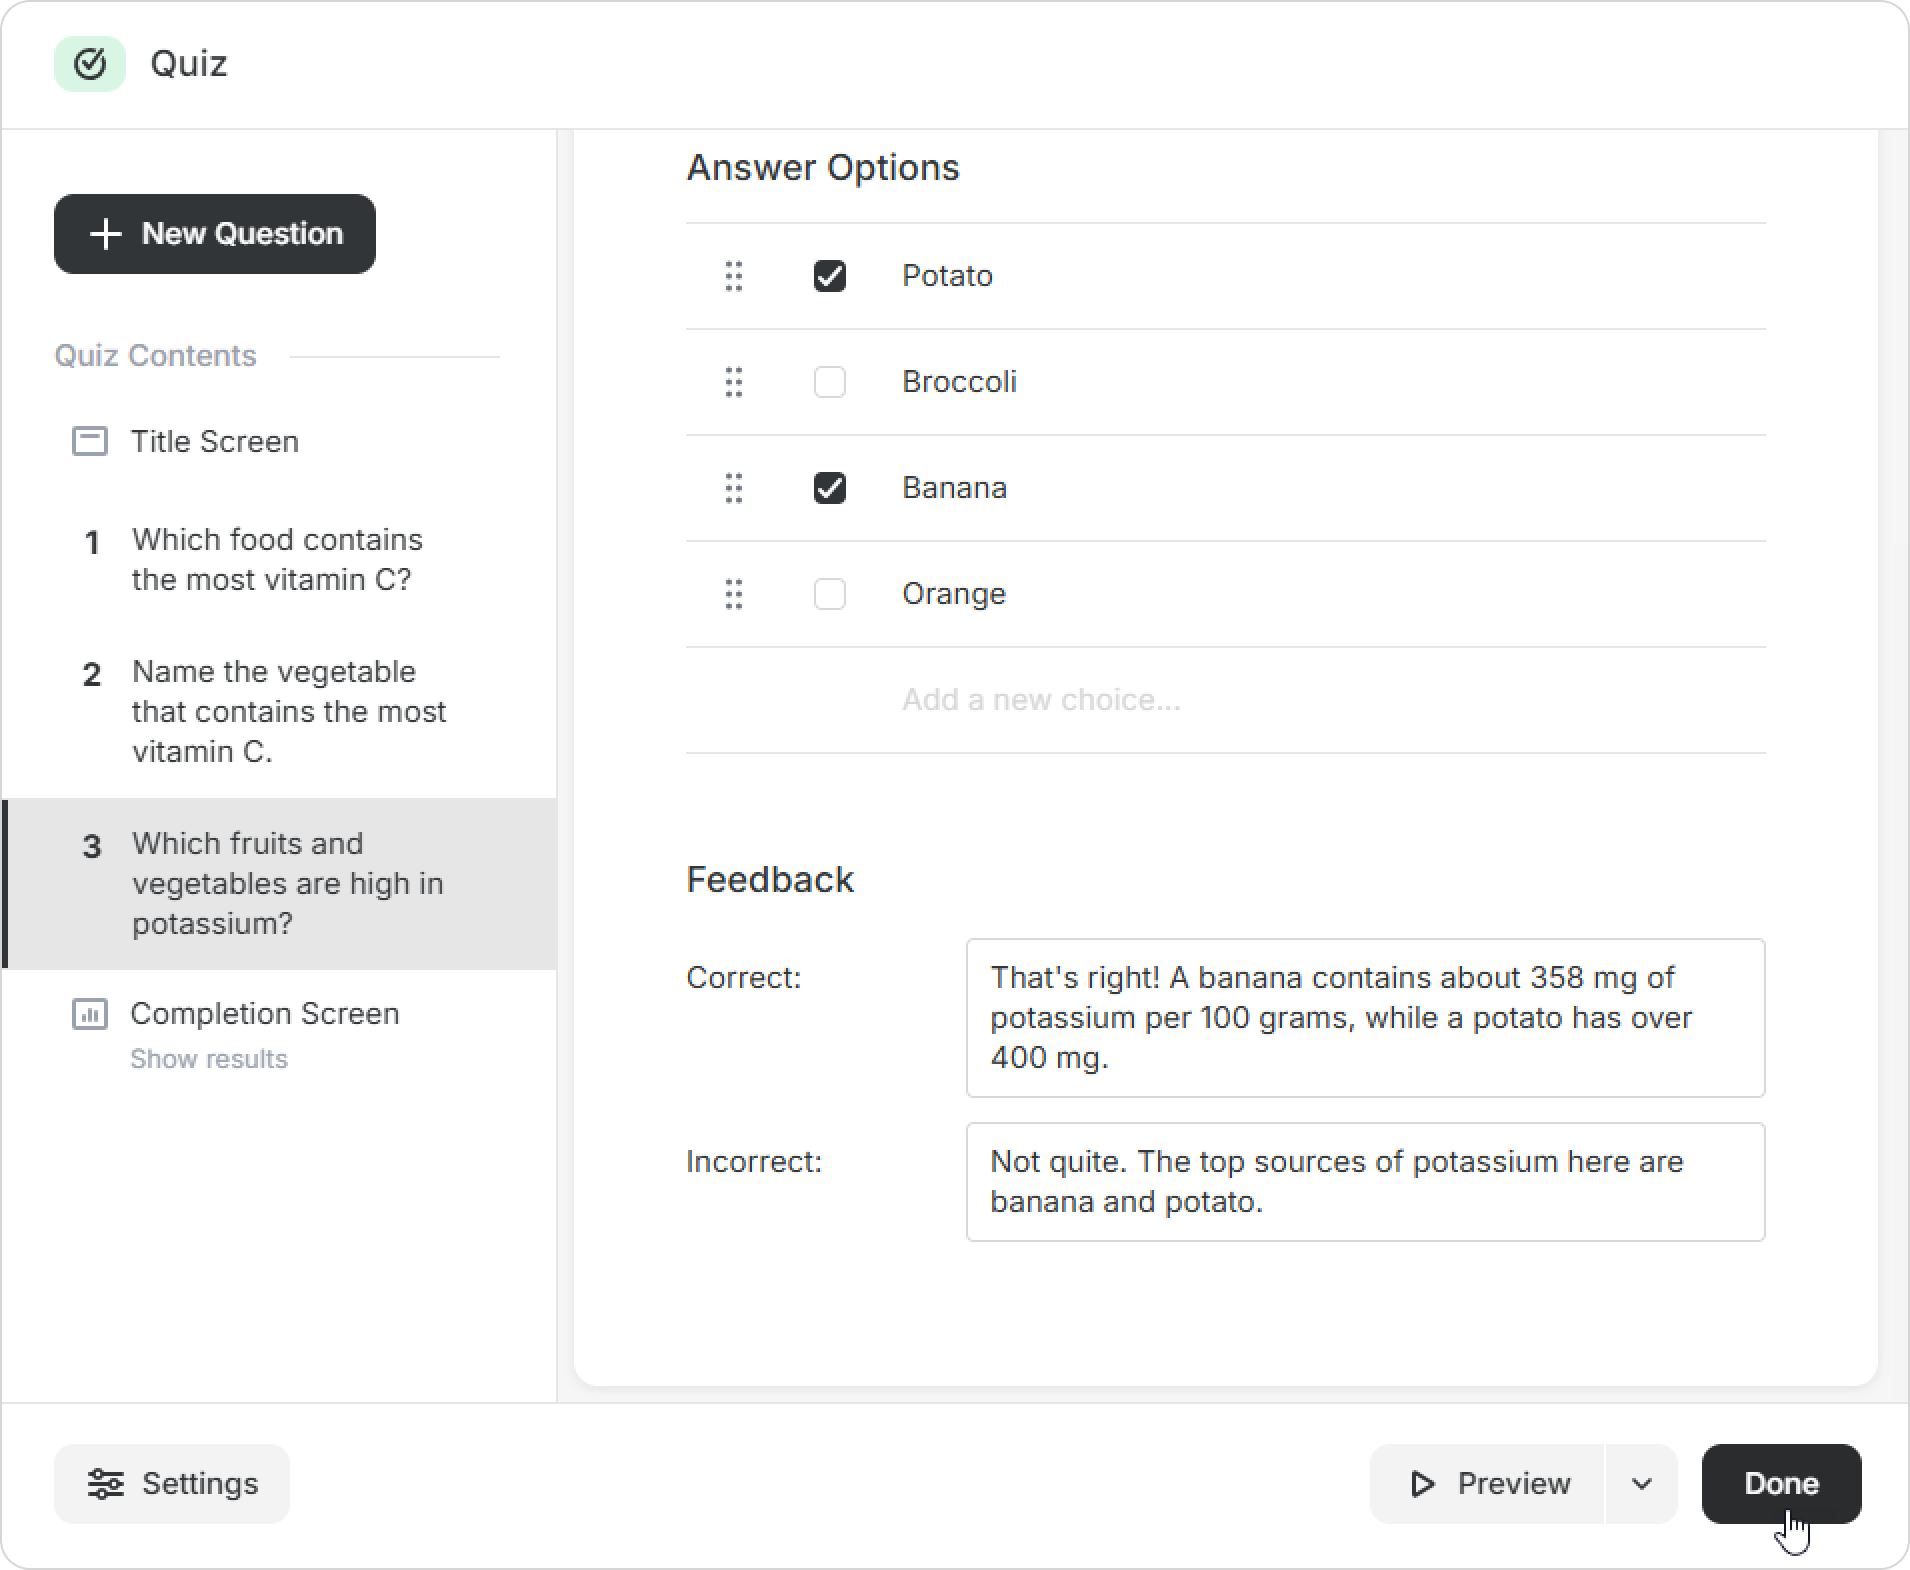The width and height of the screenshot is (1910, 1570).
Task: Uncheck the Potato answer checkbox
Action: (x=830, y=276)
